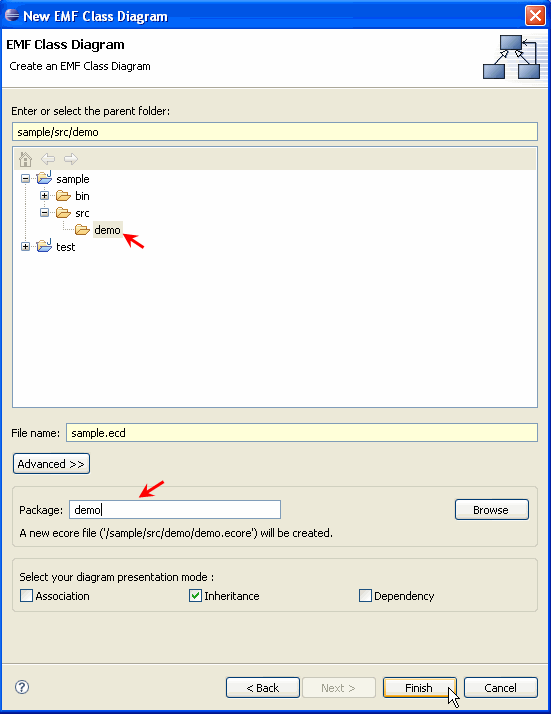Screen dimensions: 551x714
Task: Click the Home icon in folder navigator
Action: [26, 159]
